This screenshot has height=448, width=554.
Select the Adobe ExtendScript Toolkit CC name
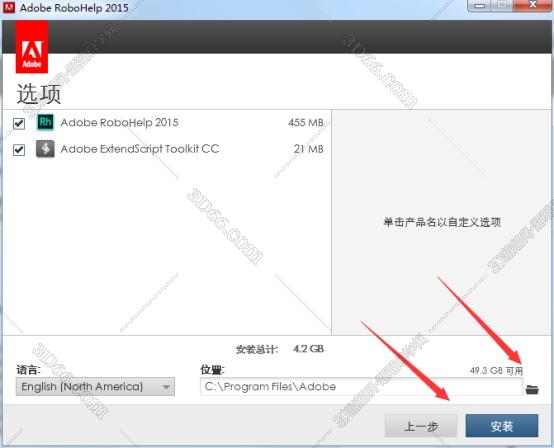pyautogui.click(x=140, y=149)
